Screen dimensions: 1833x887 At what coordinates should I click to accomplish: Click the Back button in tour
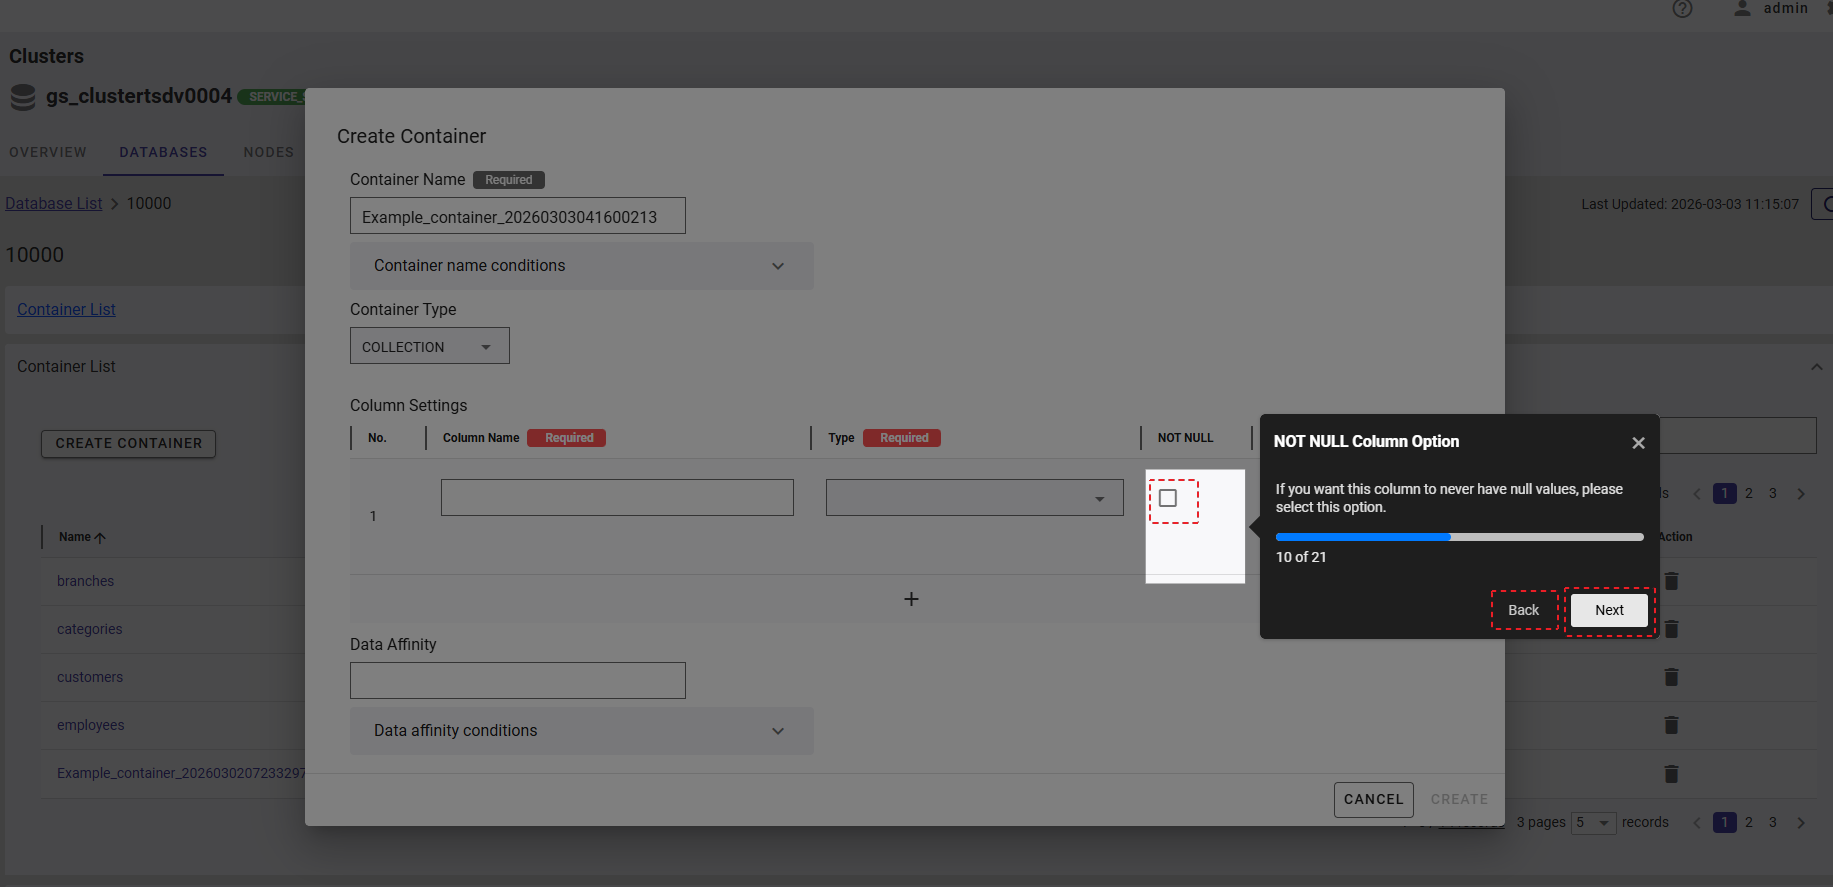(1523, 610)
